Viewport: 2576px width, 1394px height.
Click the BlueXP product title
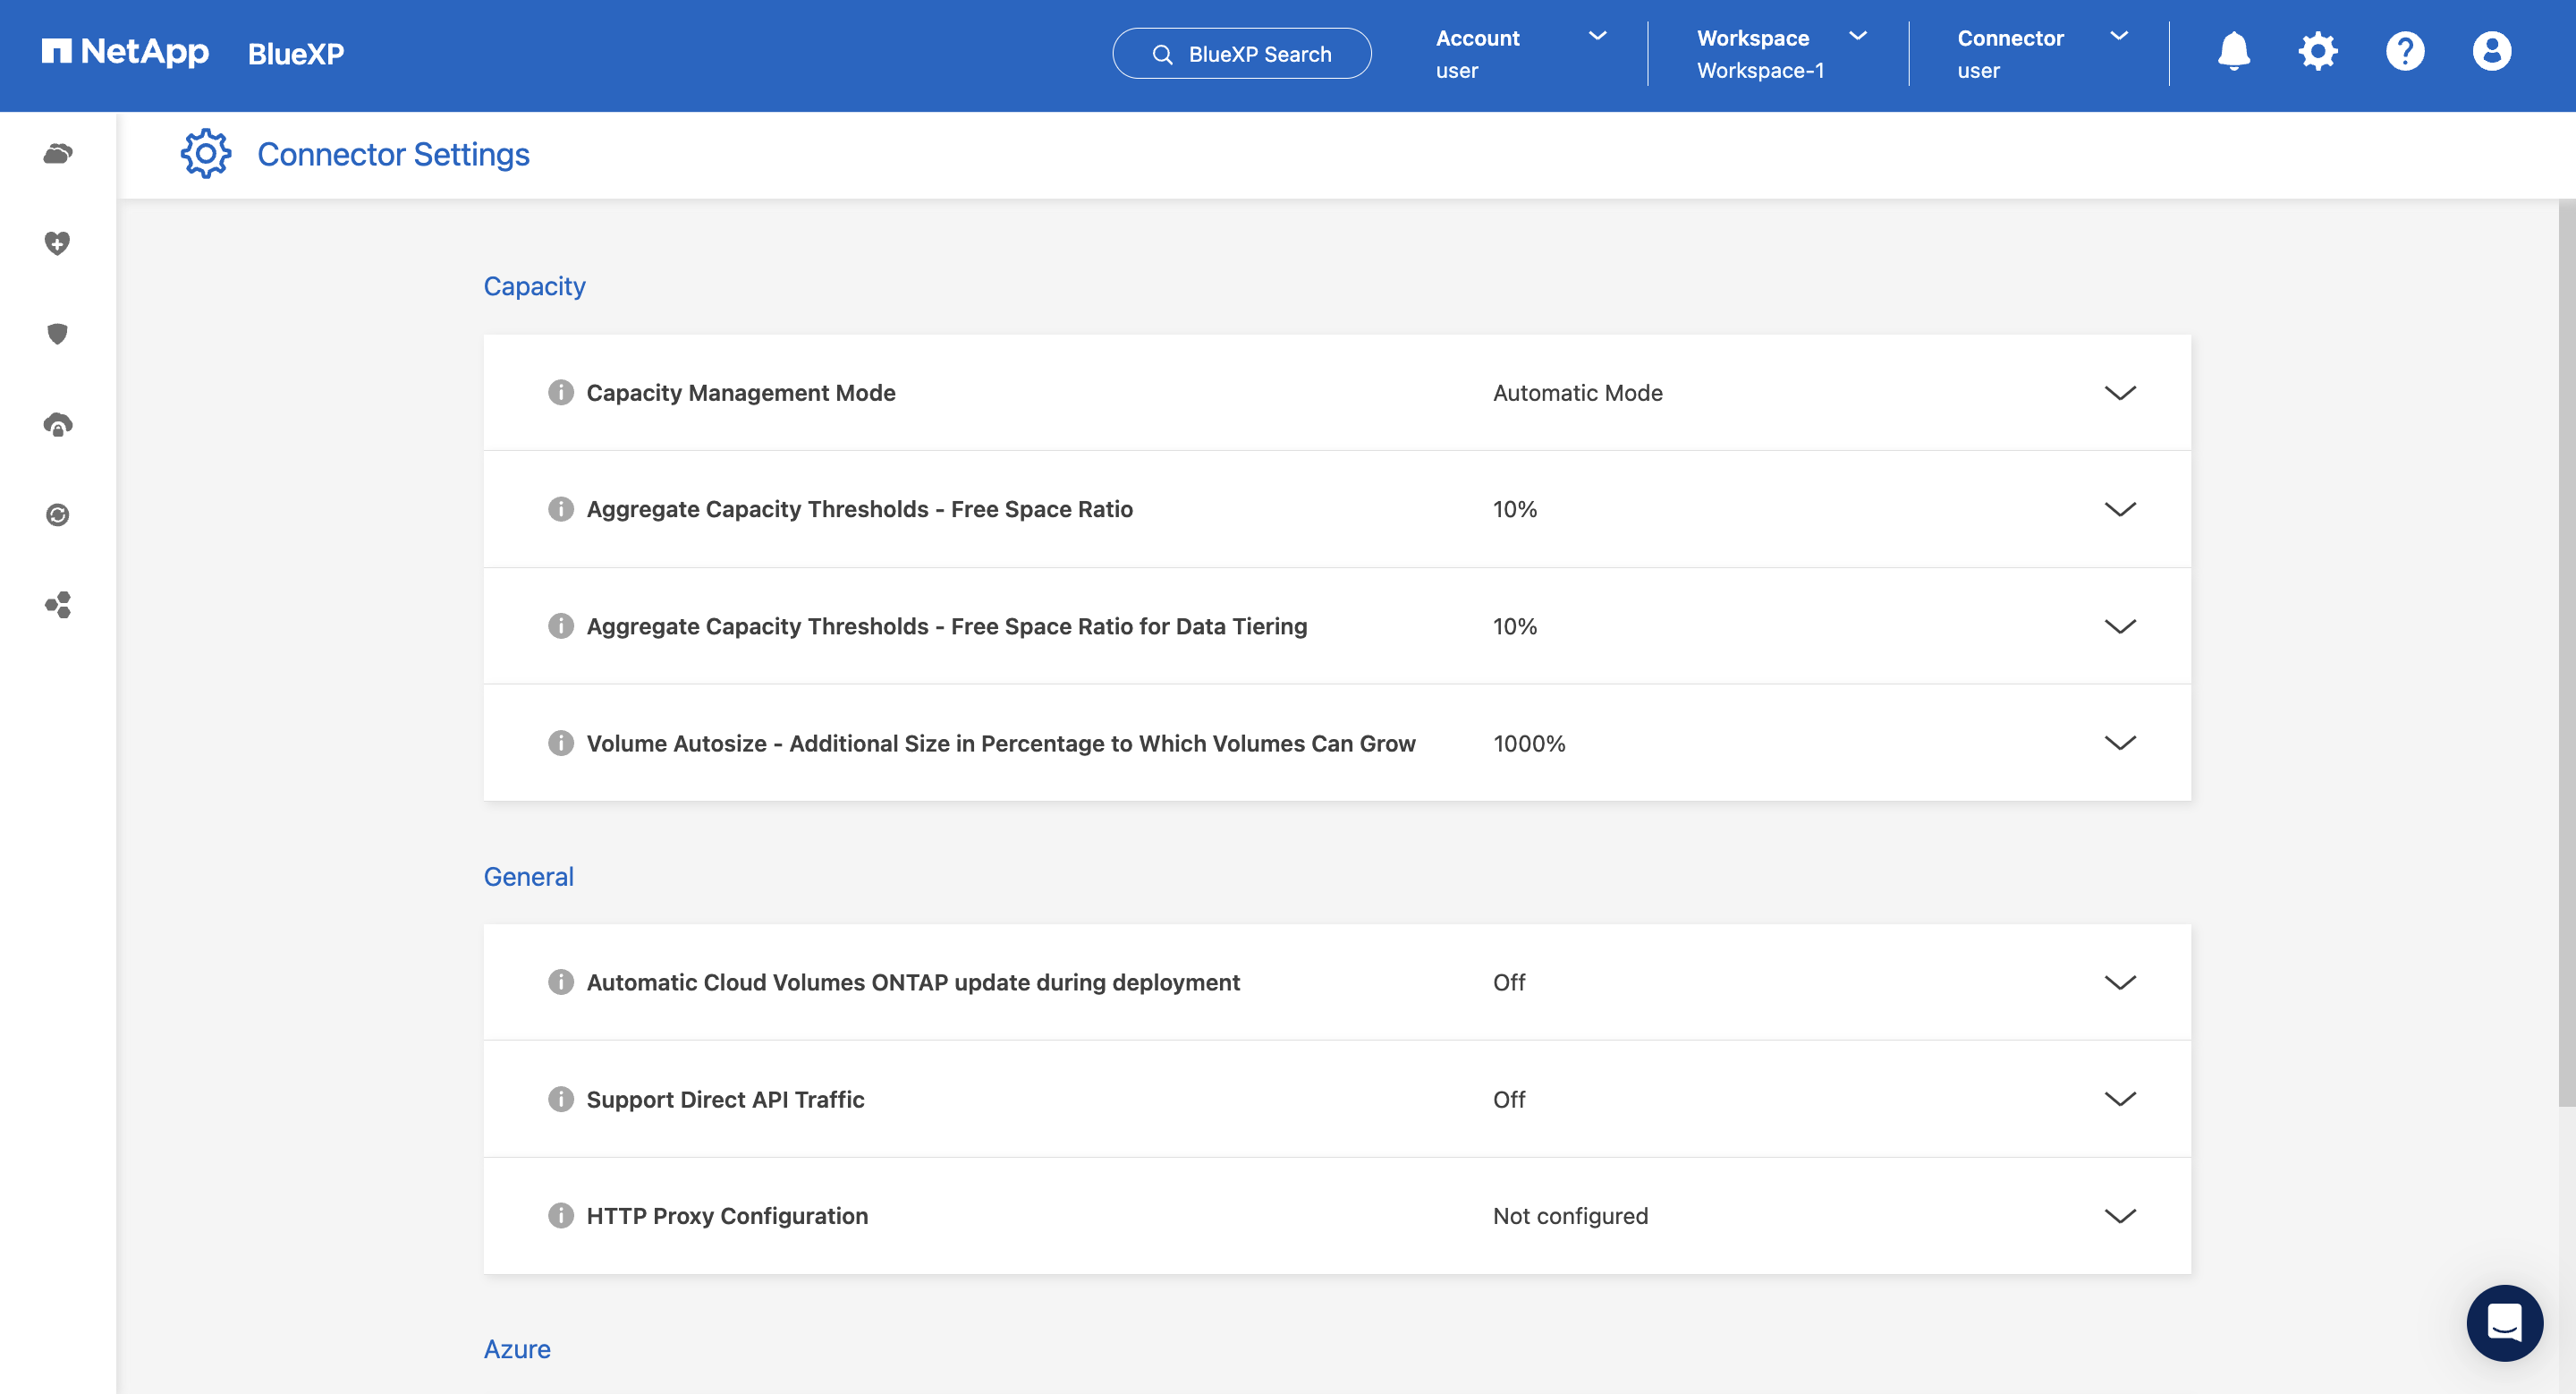296,54
